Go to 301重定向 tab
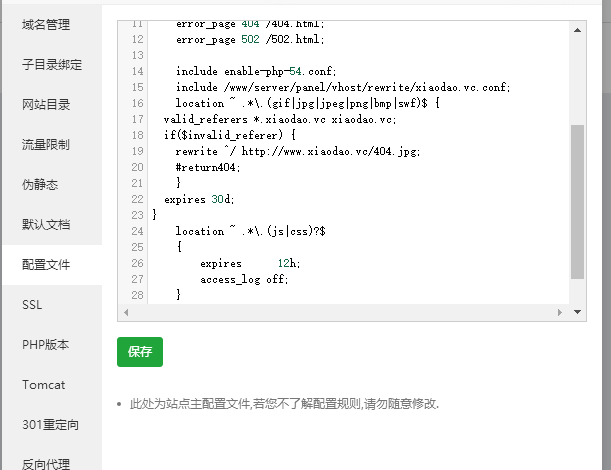Screen dimensions: 611x470 tap(50, 424)
